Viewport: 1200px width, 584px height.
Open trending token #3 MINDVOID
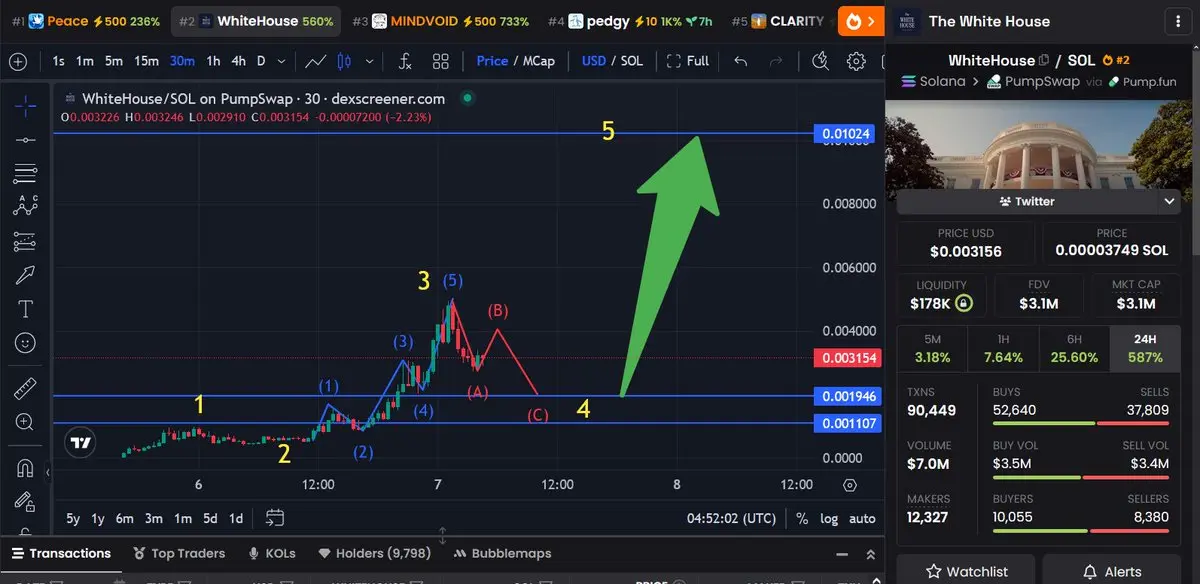point(441,21)
